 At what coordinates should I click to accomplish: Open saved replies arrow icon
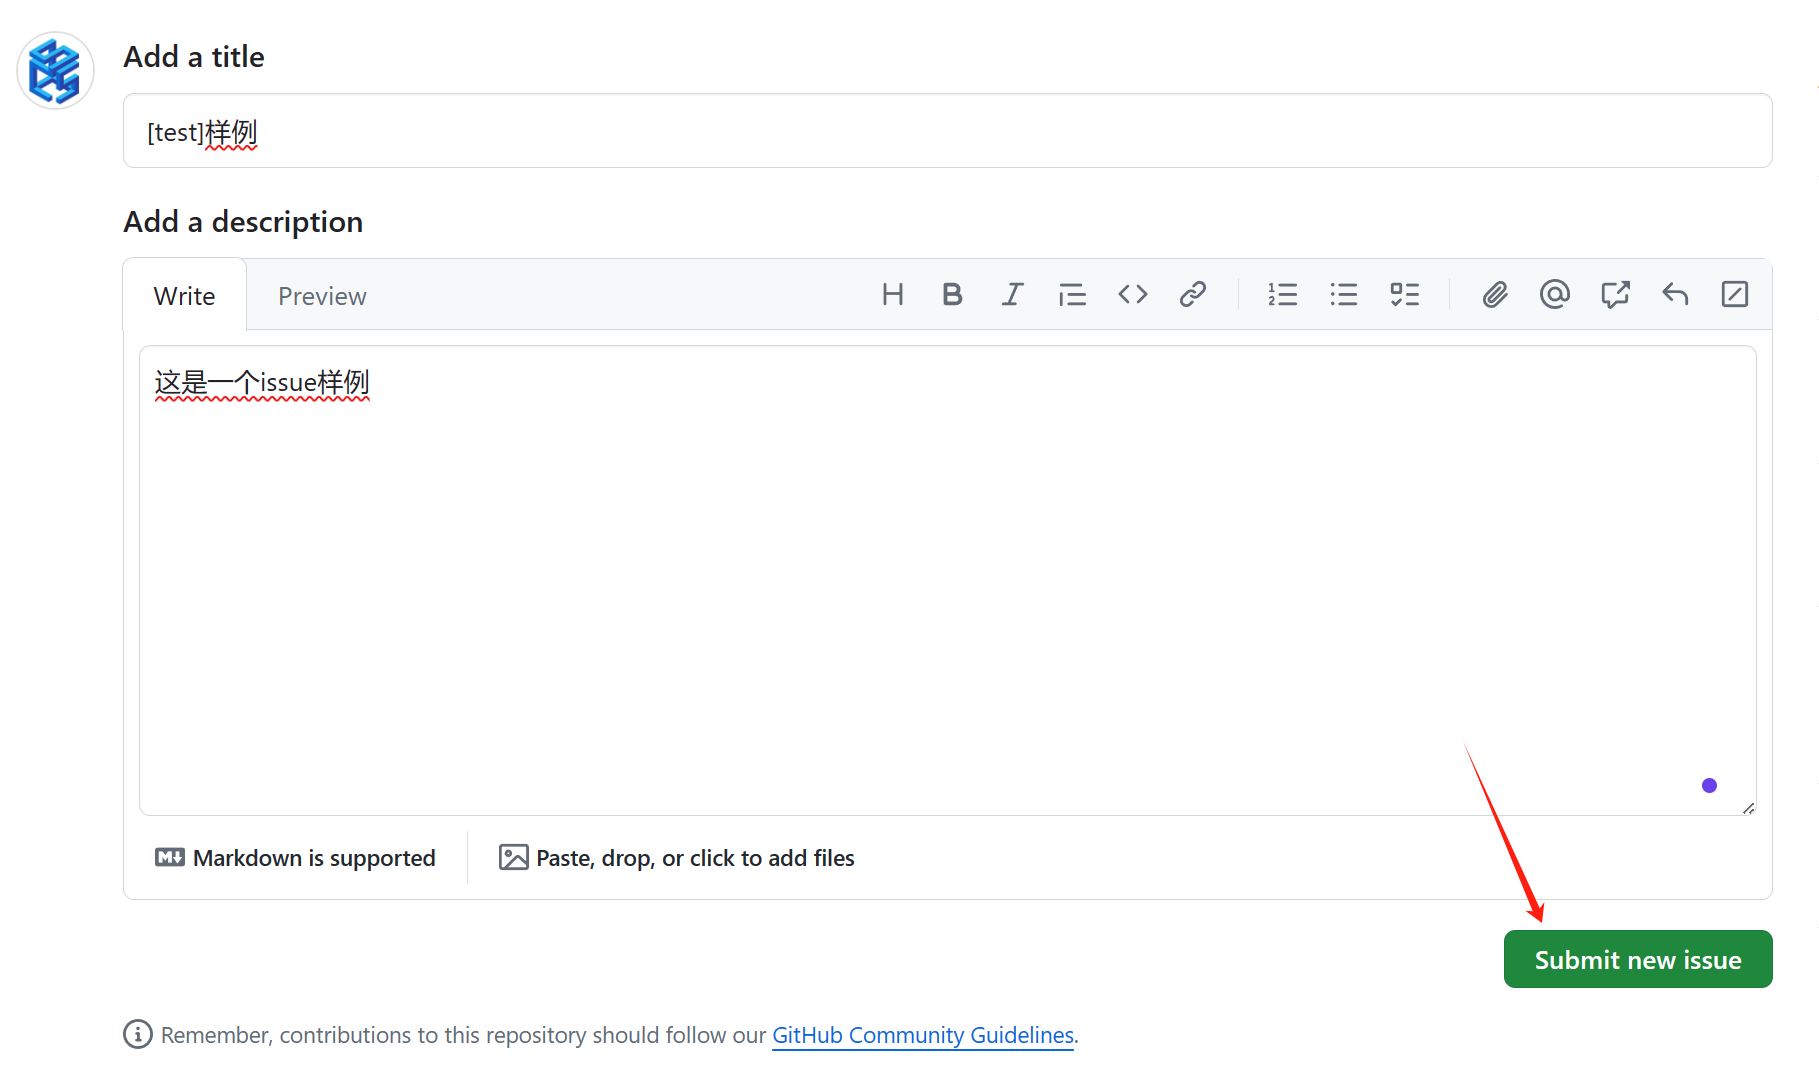1675,295
